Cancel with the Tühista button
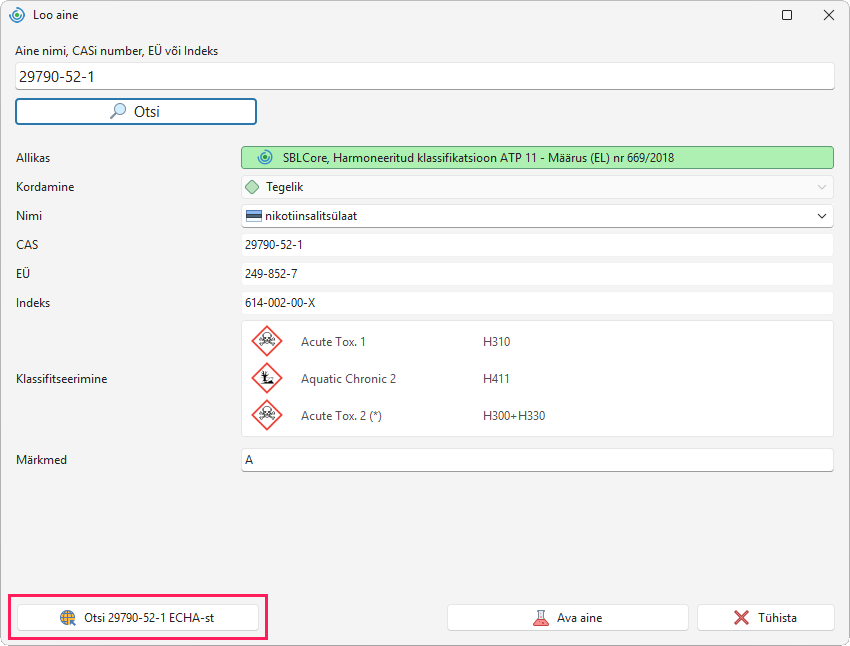Screen dimensions: 850x646 [x=765, y=618]
